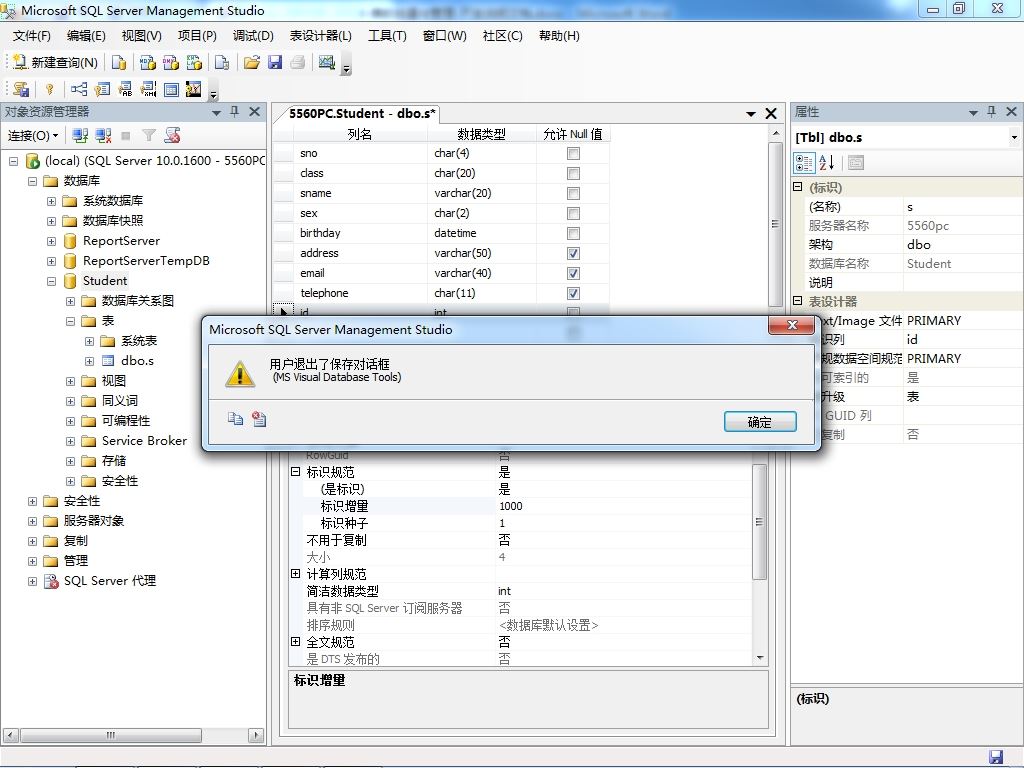Expand the SQL Server 代理 node

(32, 581)
